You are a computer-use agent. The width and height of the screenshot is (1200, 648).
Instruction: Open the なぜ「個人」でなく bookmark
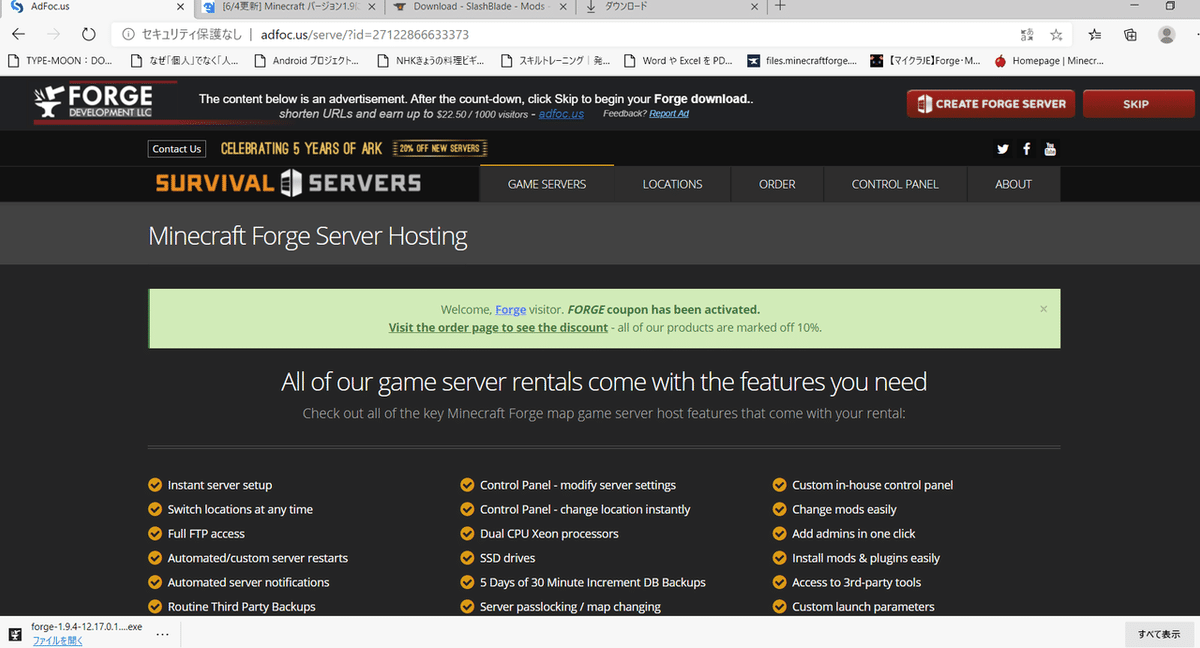tap(183, 61)
